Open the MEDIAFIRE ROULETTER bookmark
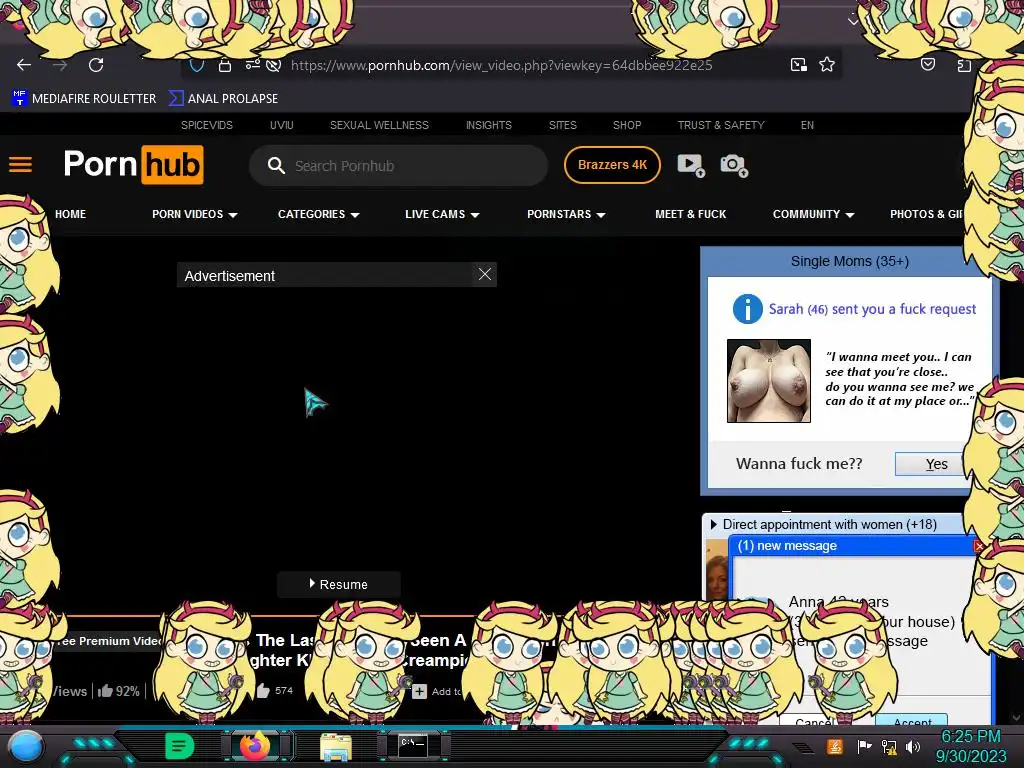Viewport: 1024px width, 768px height. click(x=84, y=99)
